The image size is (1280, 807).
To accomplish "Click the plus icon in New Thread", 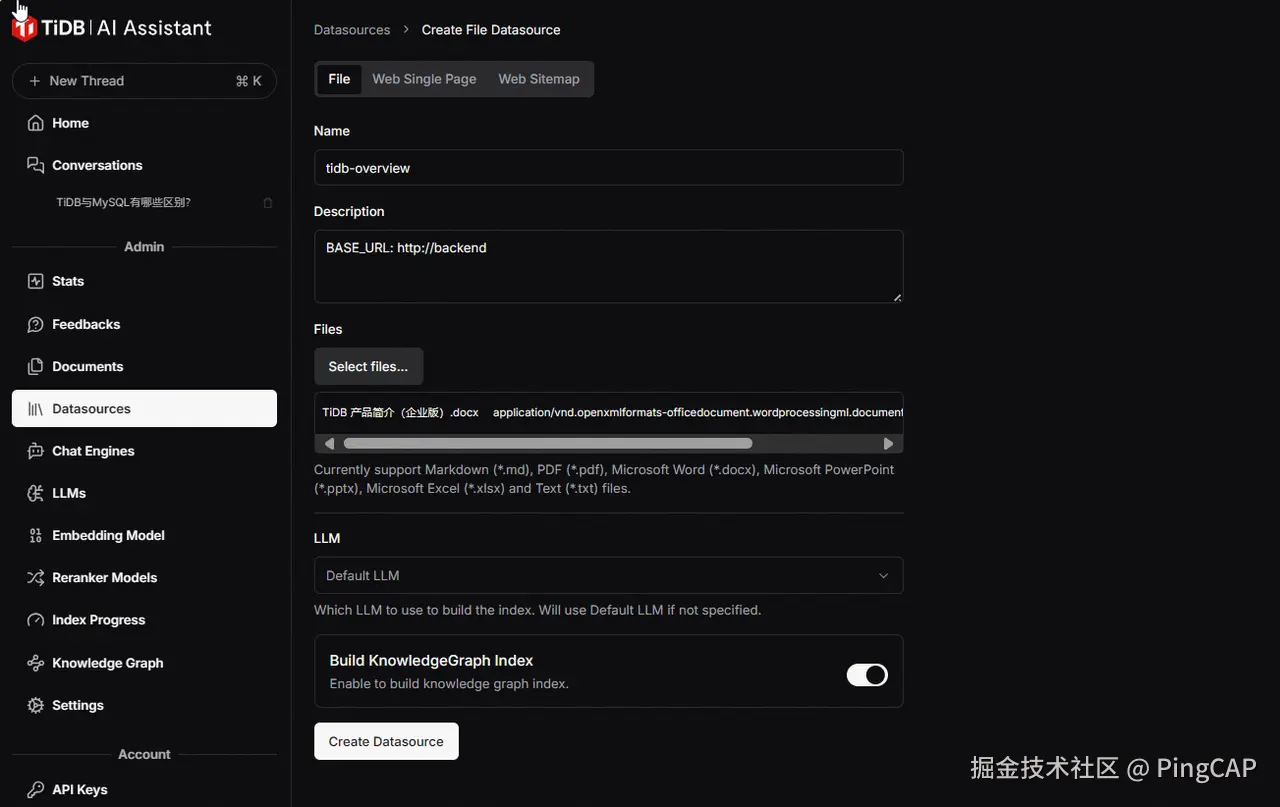I will [x=35, y=81].
